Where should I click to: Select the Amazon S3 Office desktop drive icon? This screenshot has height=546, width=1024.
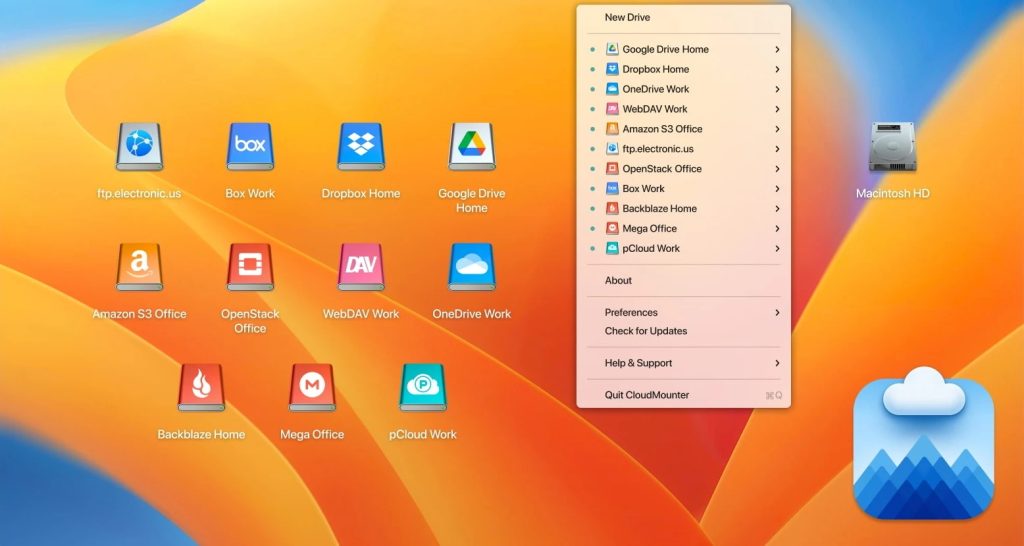(x=139, y=266)
